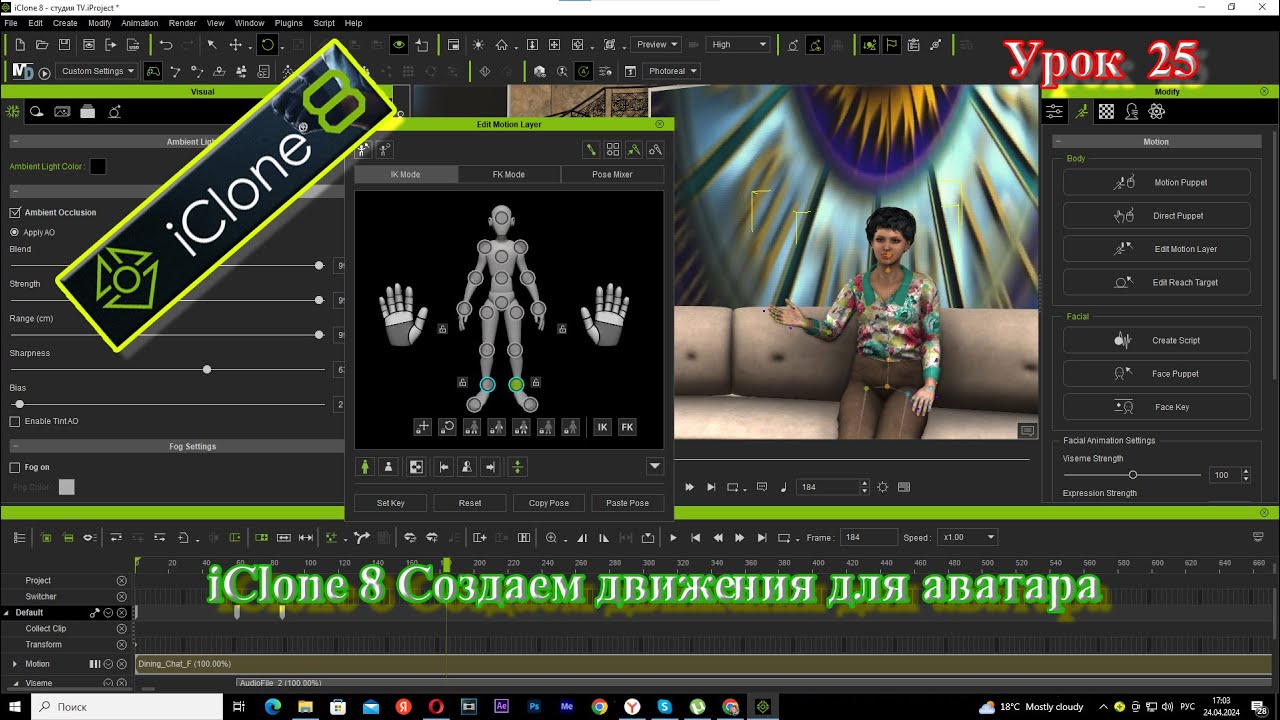Image resolution: width=1280 pixels, height=720 pixels.
Task: Click the Home view icon
Action: tap(501, 44)
